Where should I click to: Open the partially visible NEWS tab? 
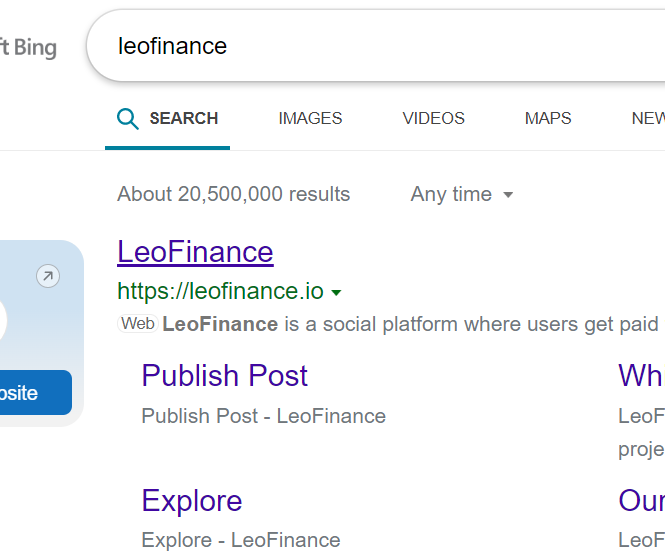pyautogui.click(x=648, y=118)
